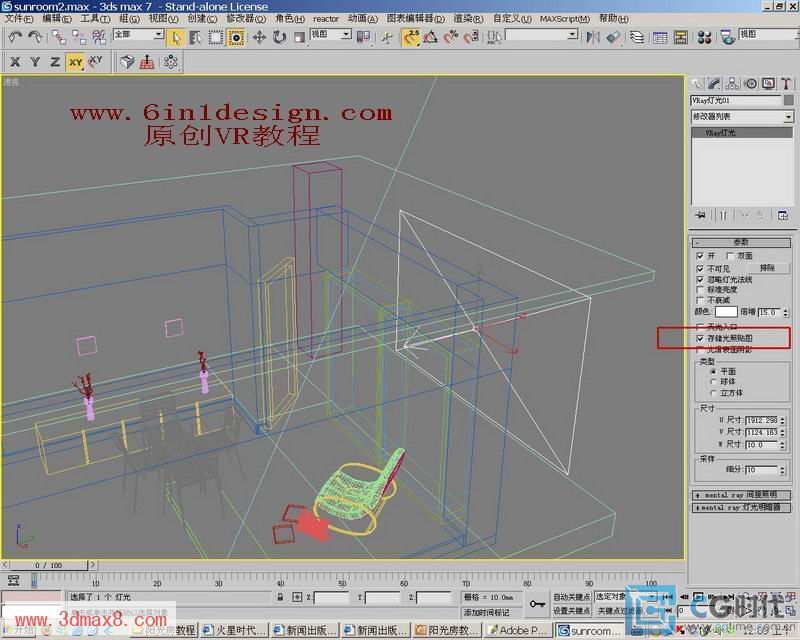Open the Layer Manager icon
Image resolution: width=800 pixels, height=640 pixels.
point(637,37)
